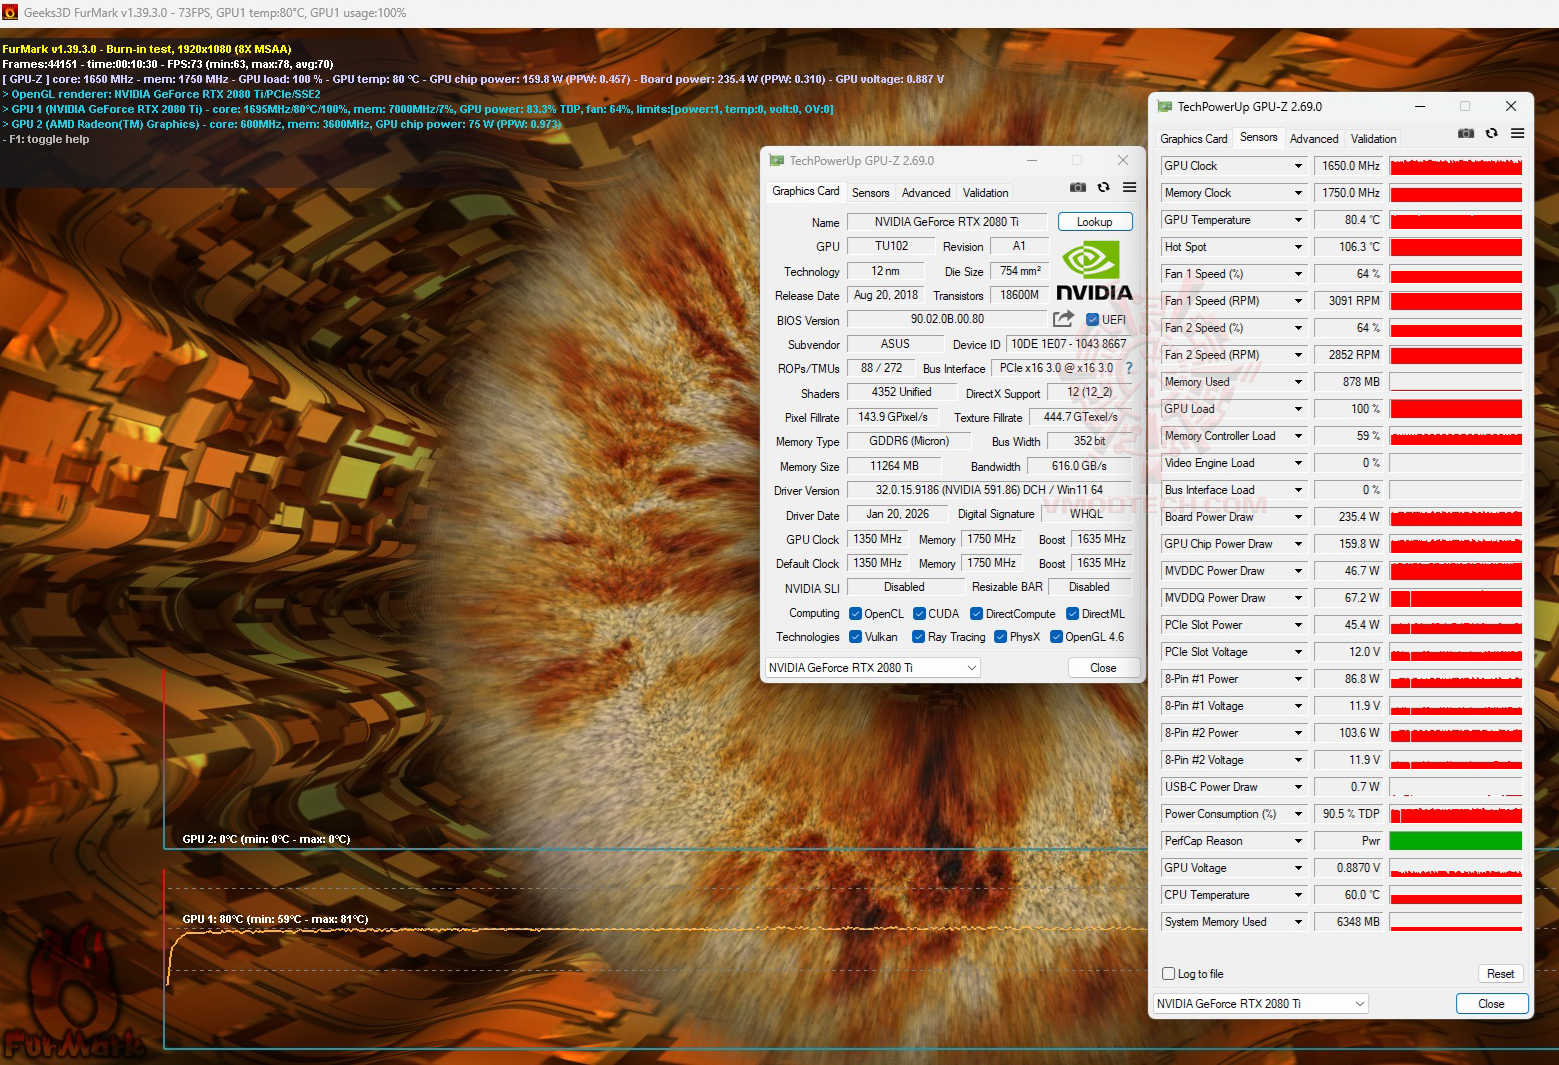
Task: Open the Memory Used sensor dropdown
Action: (1298, 382)
